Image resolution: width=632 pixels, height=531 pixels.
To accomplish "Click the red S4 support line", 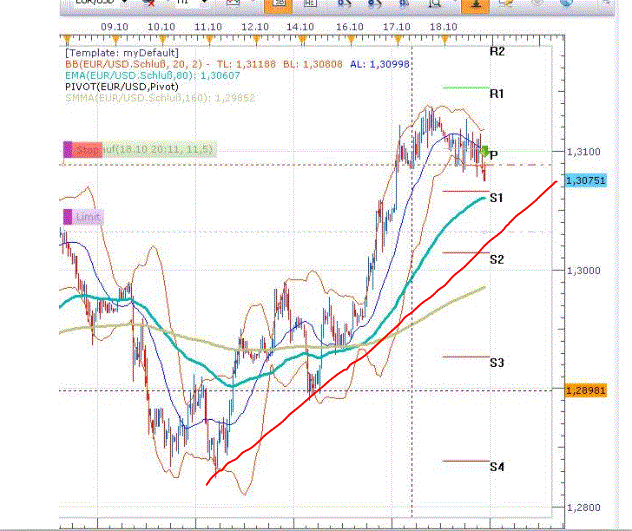I will pyautogui.click(x=466, y=461).
